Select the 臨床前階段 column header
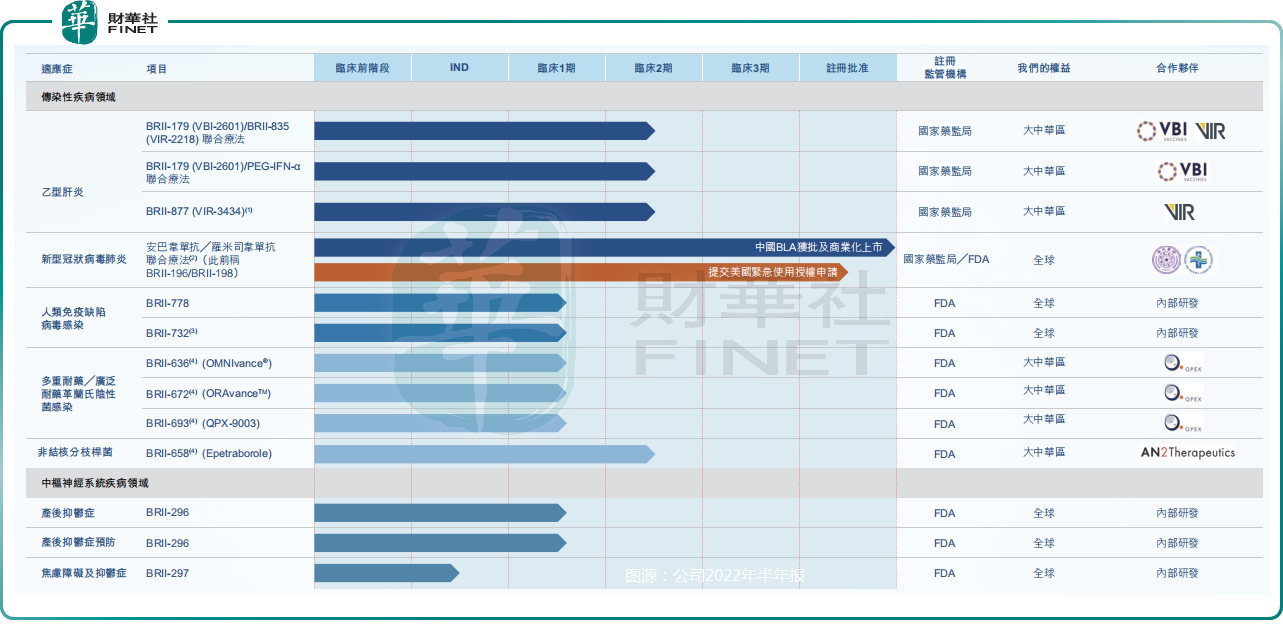 click(x=362, y=68)
